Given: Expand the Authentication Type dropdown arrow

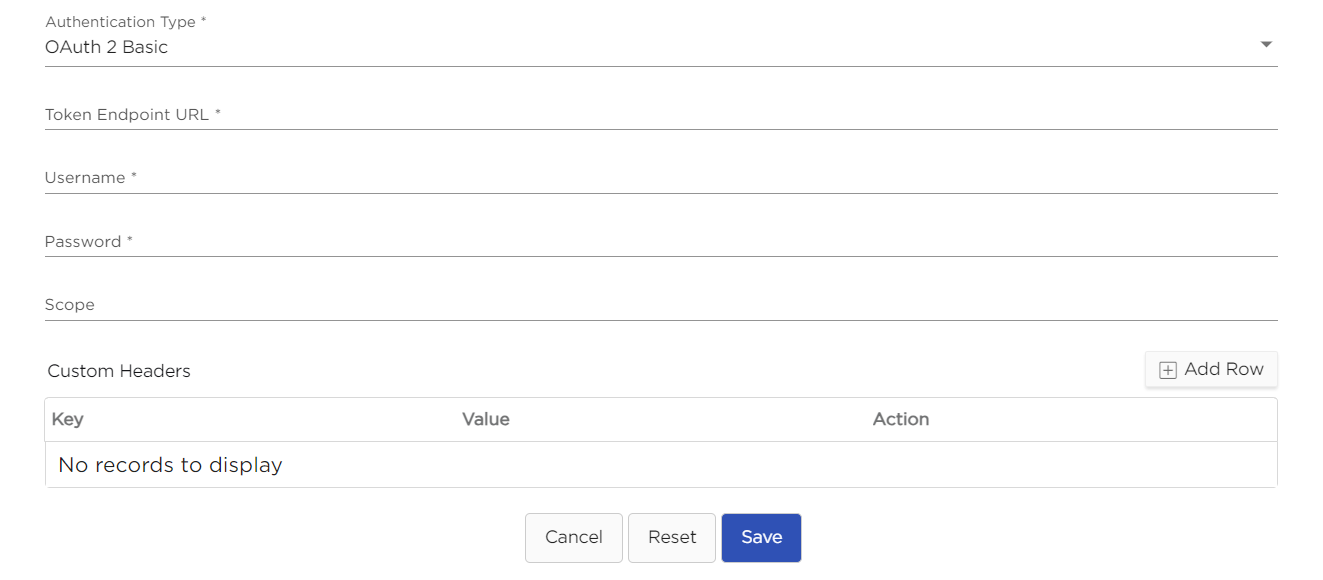Looking at the screenshot, I should coord(1266,45).
